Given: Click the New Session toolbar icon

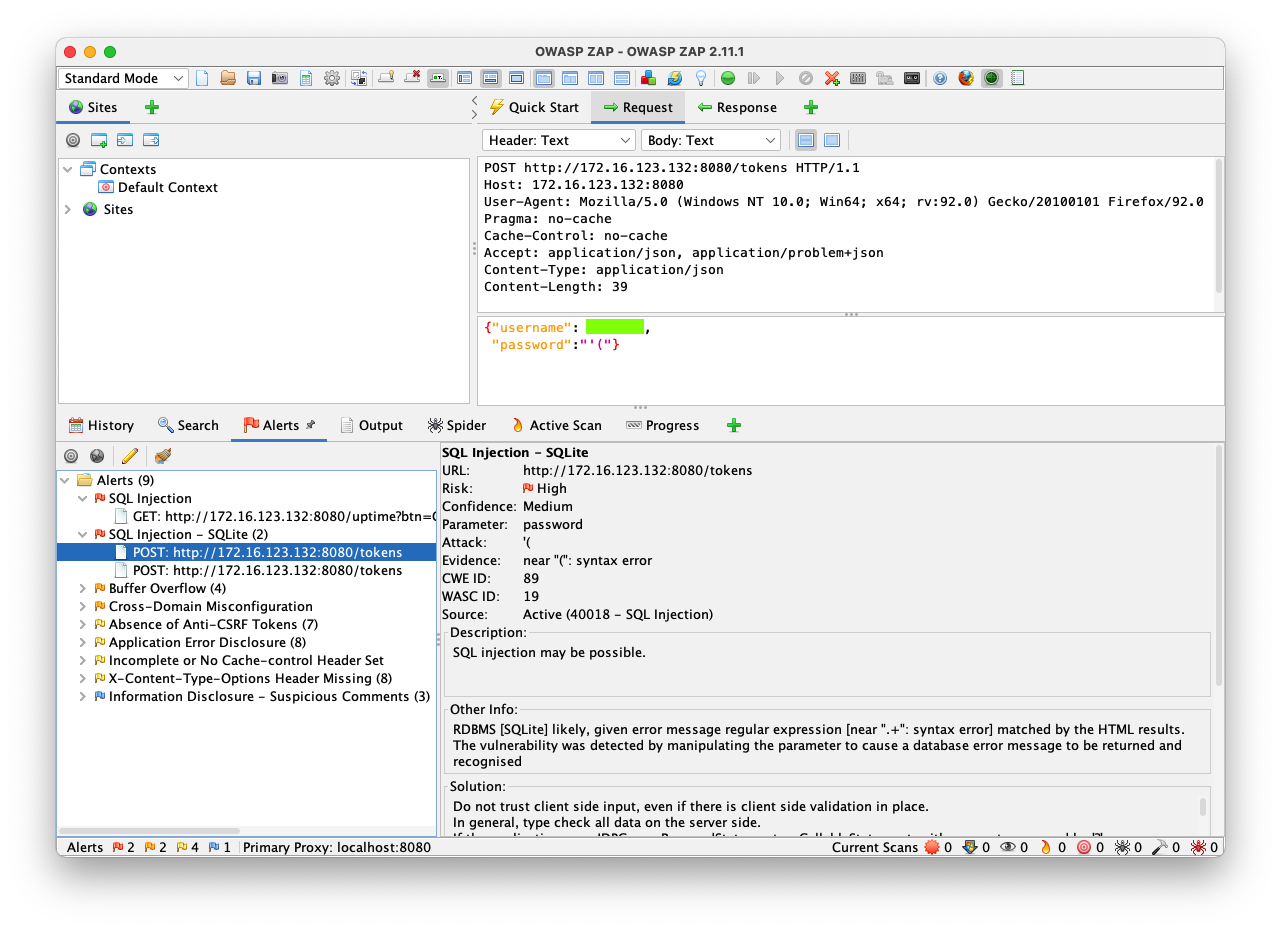Looking at the screenshot, I should (x=202, y=78).
